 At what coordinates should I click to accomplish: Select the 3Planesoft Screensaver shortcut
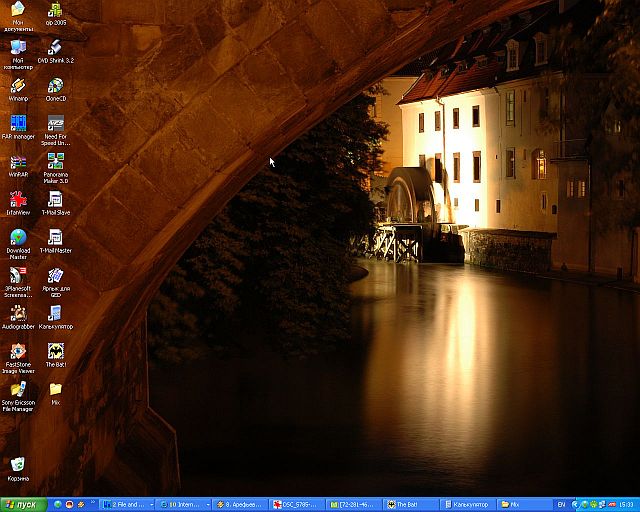pos(18,282)
